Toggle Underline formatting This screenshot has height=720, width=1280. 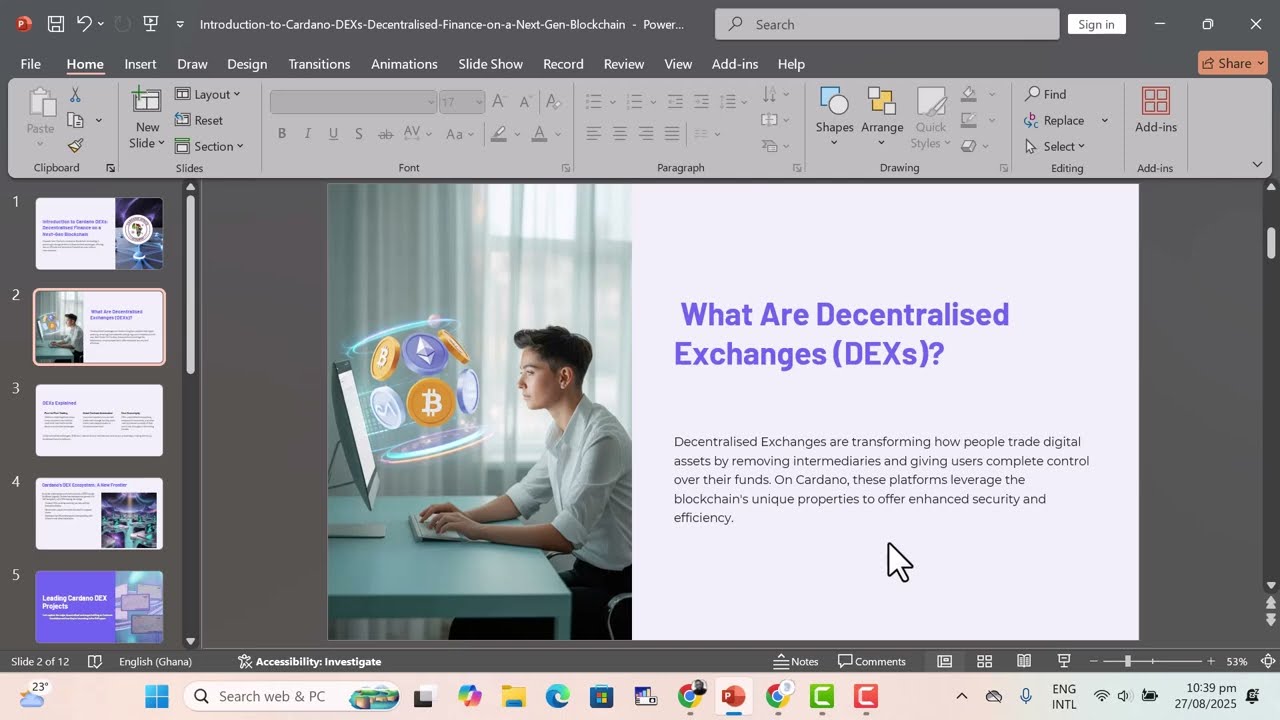[x=333, y=134]
